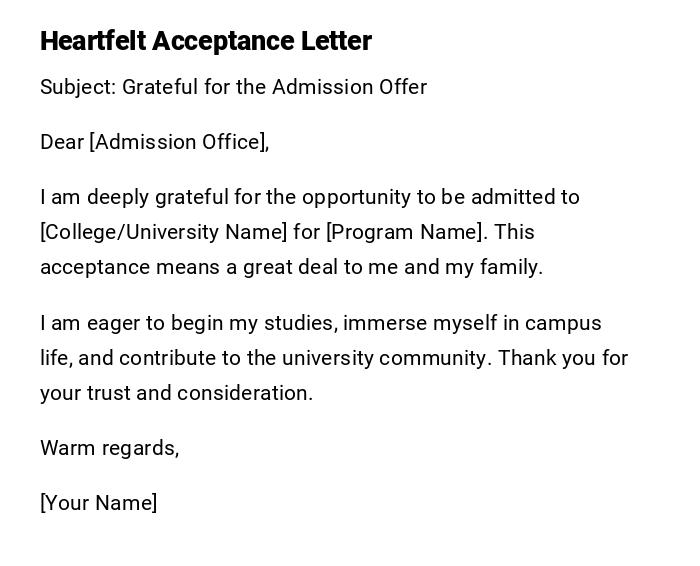Viewport: 700px width, 566px height.
Task: Click the "Warm regards," closing line
Action: pos(110,448)
